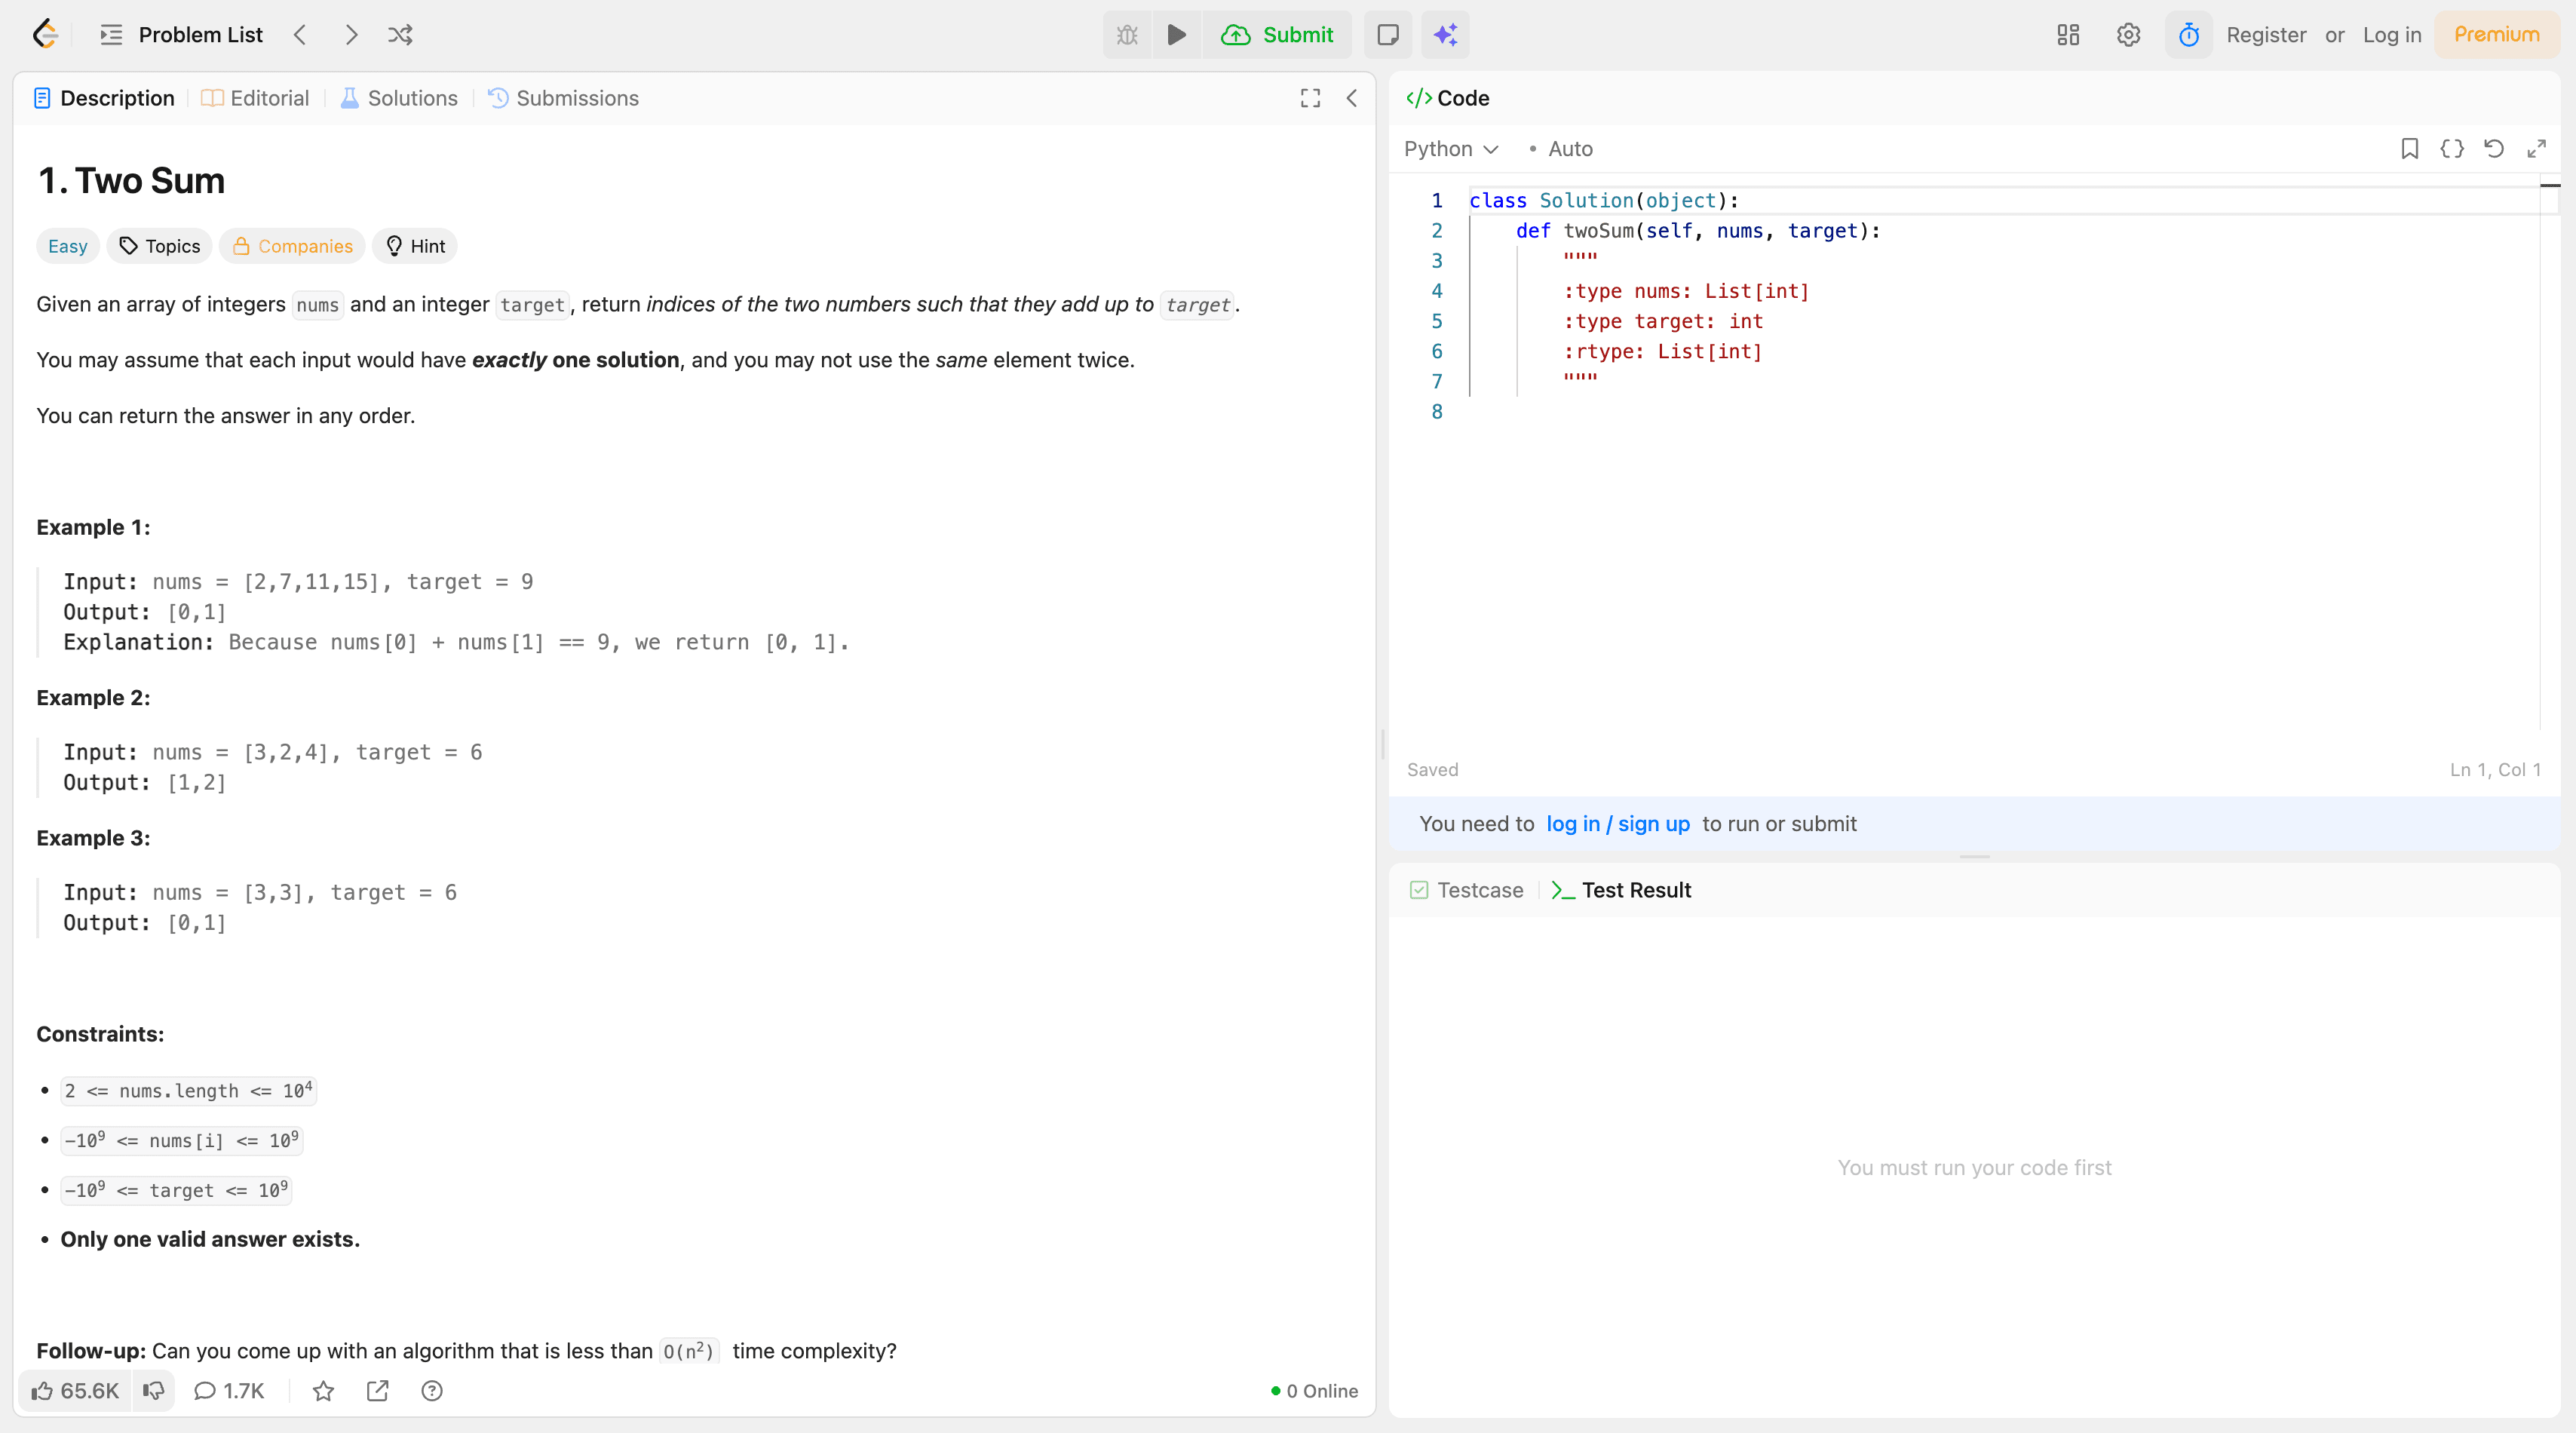Start the timer stopwatch icon

point(2189,35)
